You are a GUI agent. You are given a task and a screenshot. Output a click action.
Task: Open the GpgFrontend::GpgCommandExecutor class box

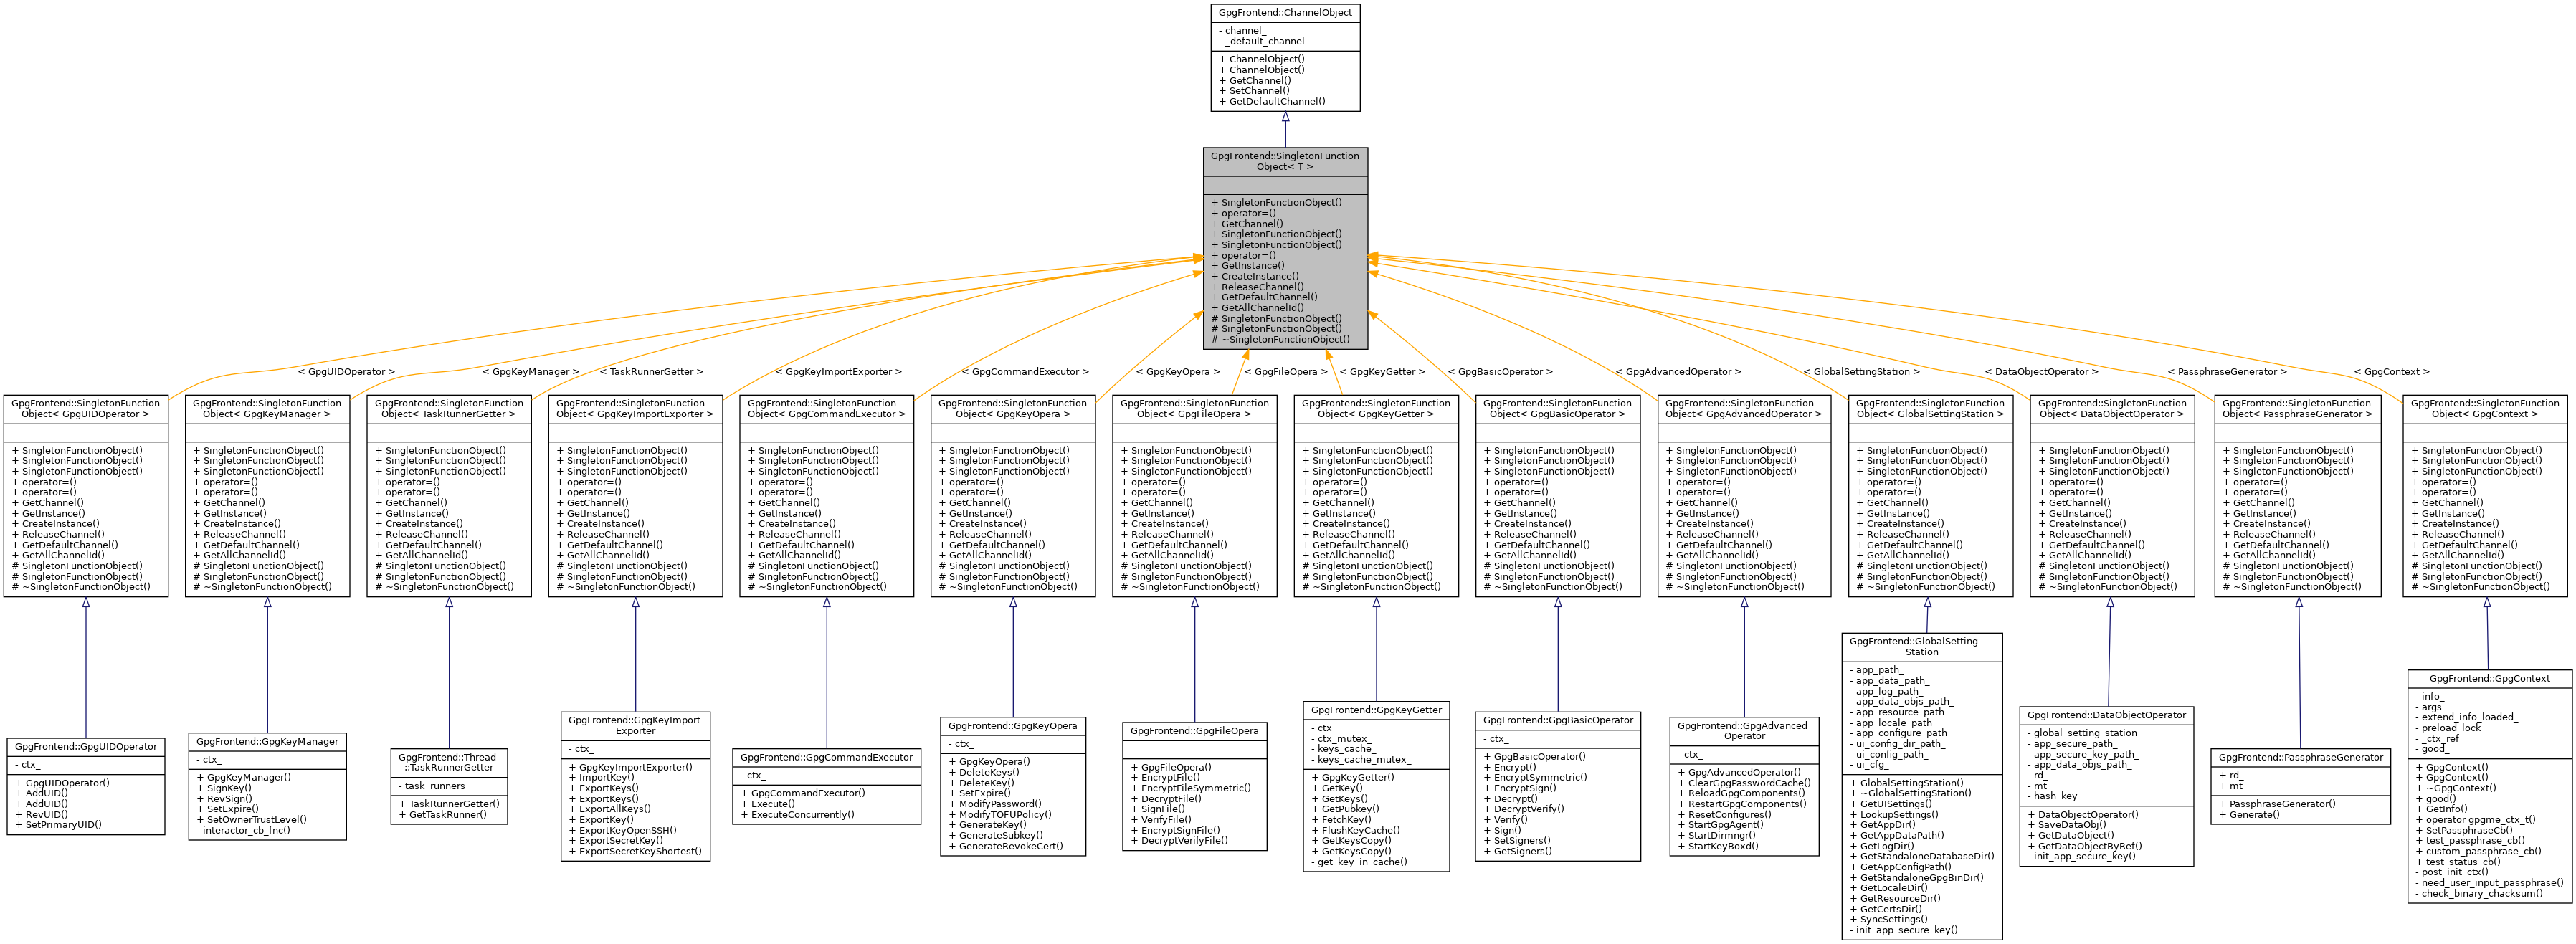point(827,787)
